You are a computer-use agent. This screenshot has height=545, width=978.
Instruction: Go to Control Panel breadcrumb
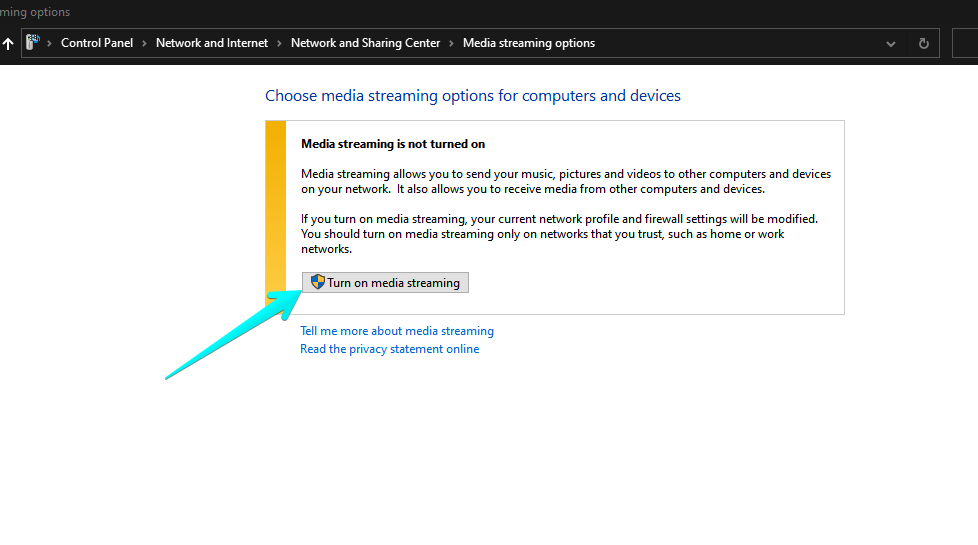pyautogui.click(x=96, y=43)
